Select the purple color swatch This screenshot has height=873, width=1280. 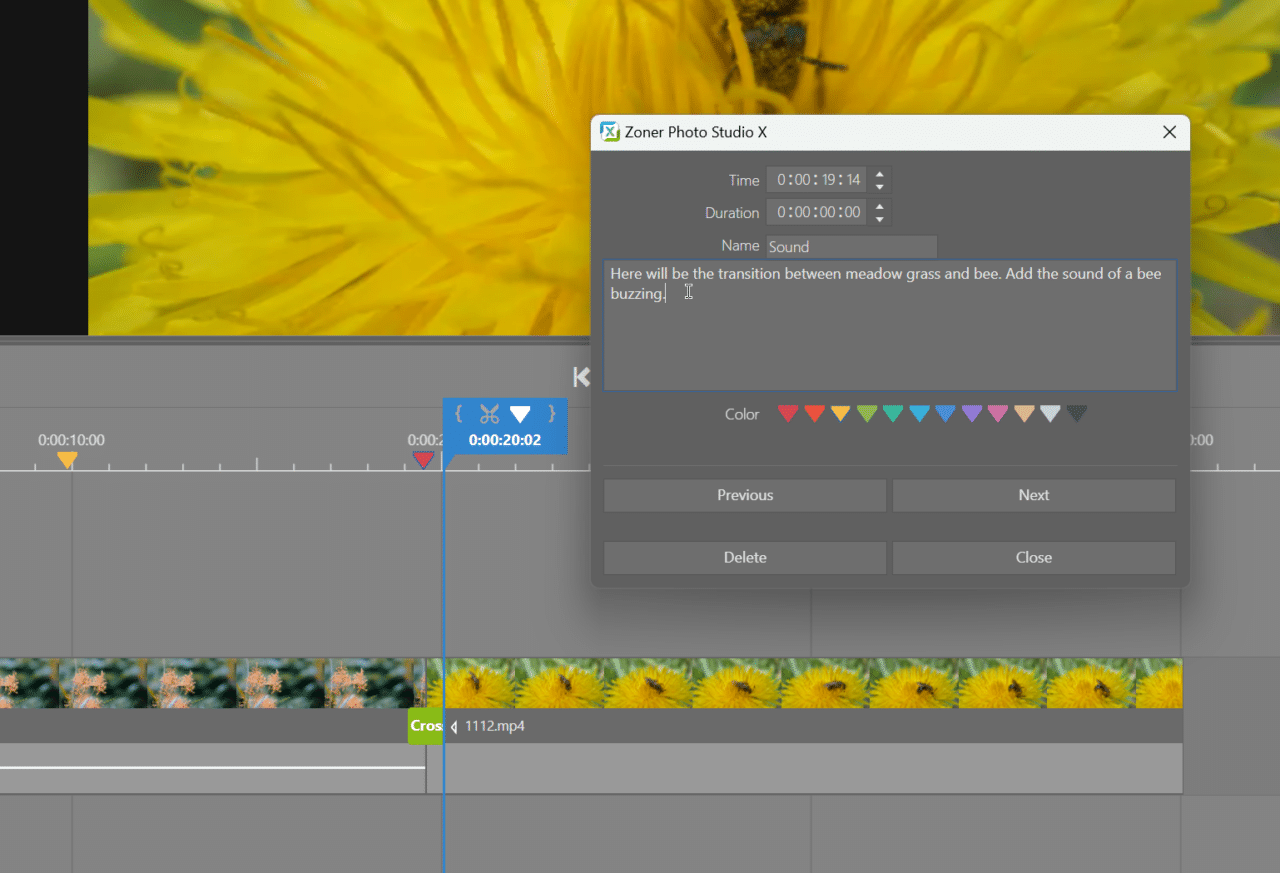[970, 412]
